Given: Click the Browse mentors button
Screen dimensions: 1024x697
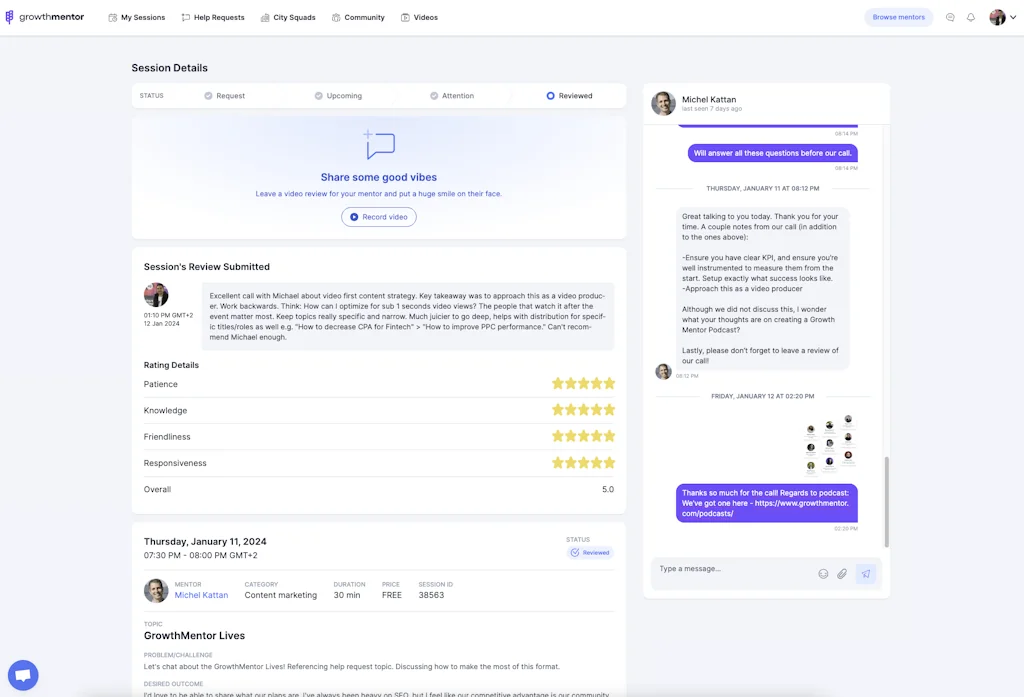Looking at the screenshot, I should click(x=898, y=17).
